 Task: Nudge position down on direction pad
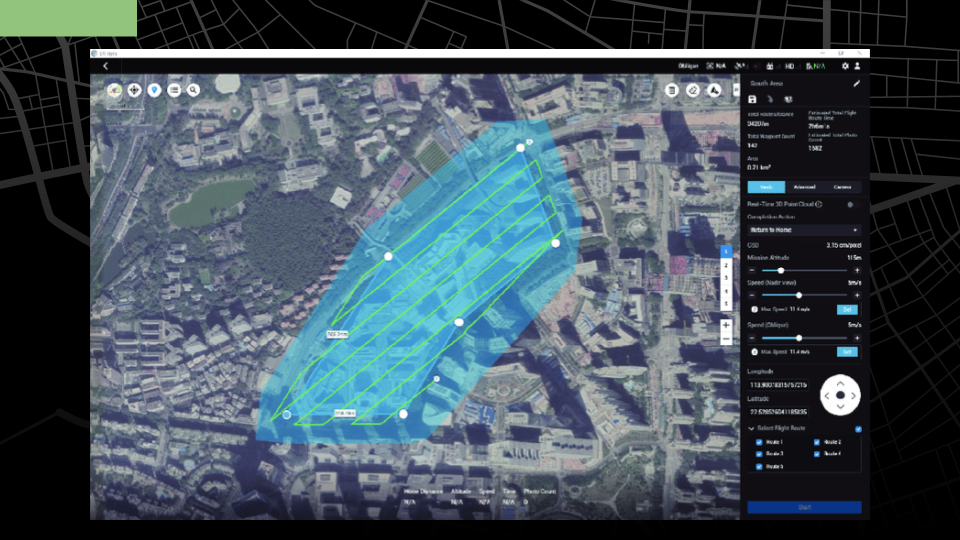(x=840, y=407)
